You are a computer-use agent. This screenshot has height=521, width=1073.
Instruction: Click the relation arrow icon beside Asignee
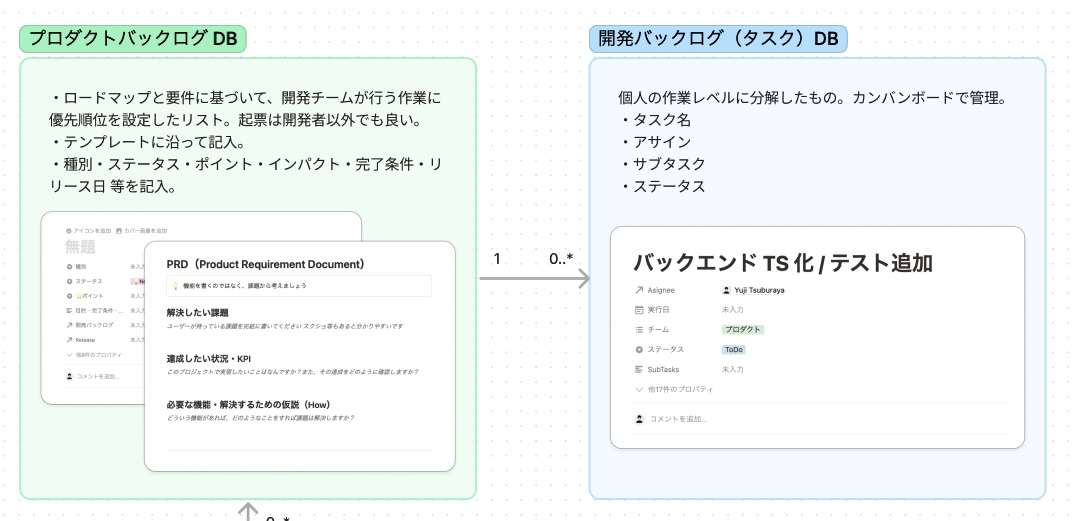click(x=639, y=290)
